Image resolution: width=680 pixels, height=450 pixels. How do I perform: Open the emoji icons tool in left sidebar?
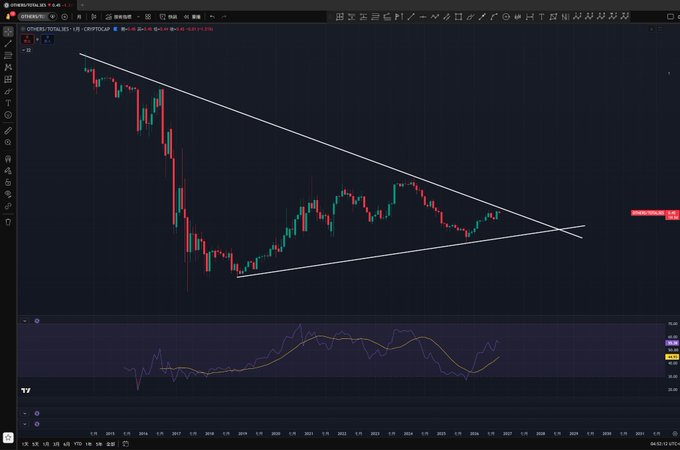[x=8, y=115]
